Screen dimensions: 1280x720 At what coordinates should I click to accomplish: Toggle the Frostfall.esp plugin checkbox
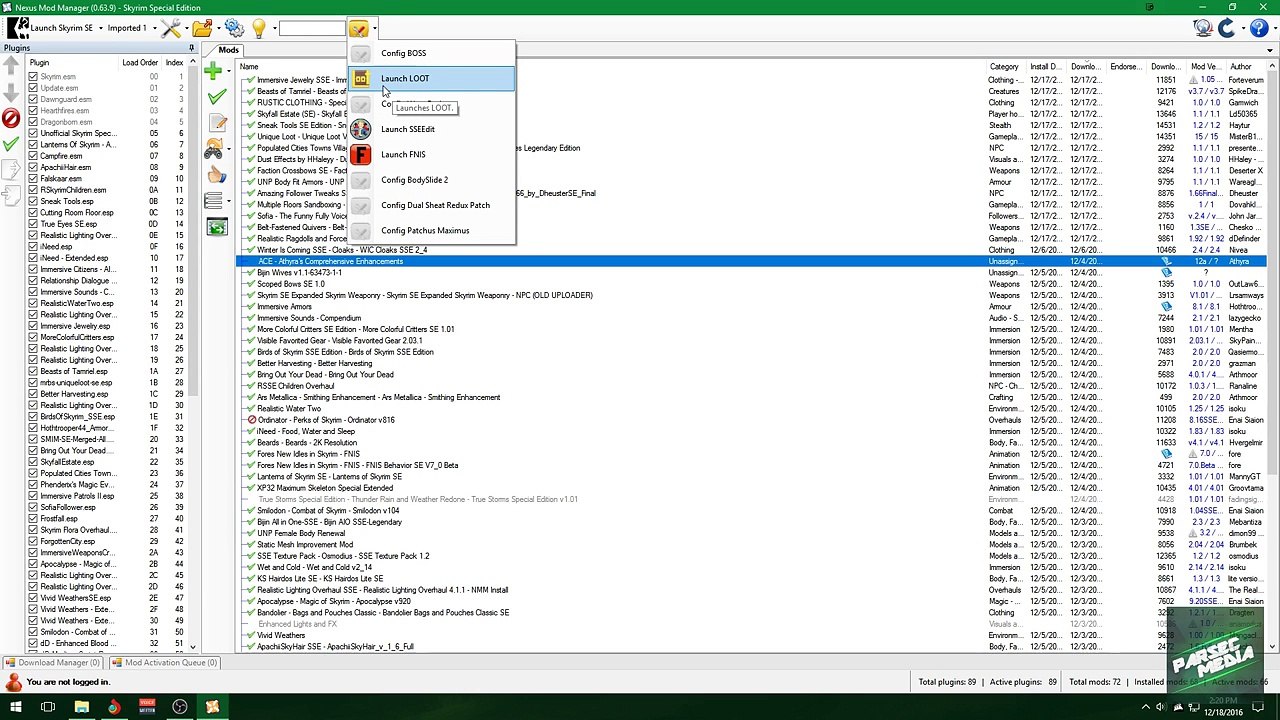pyautogui.click(x=33, y=519)
